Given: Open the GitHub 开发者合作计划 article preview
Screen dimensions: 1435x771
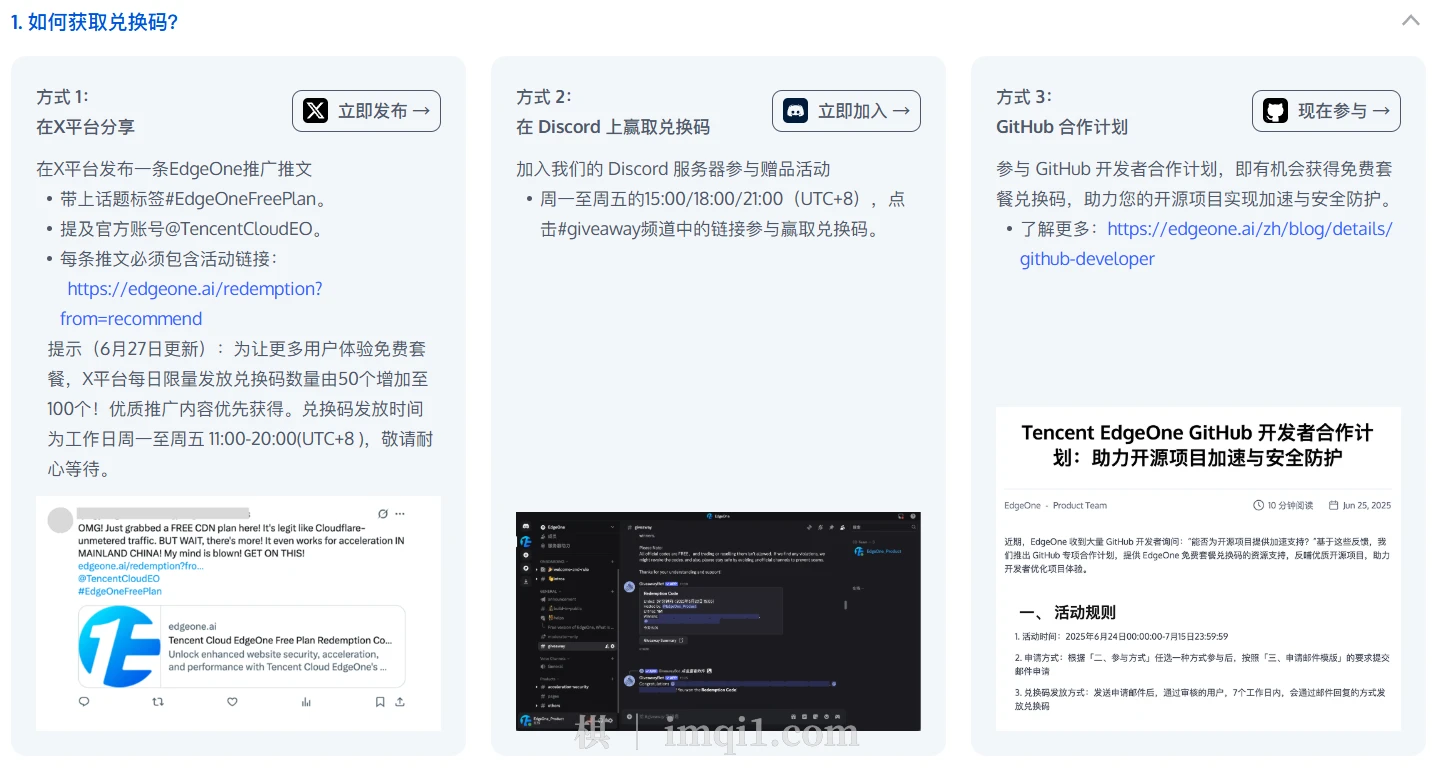Looking at the screenshot, I should (1198, 568).
